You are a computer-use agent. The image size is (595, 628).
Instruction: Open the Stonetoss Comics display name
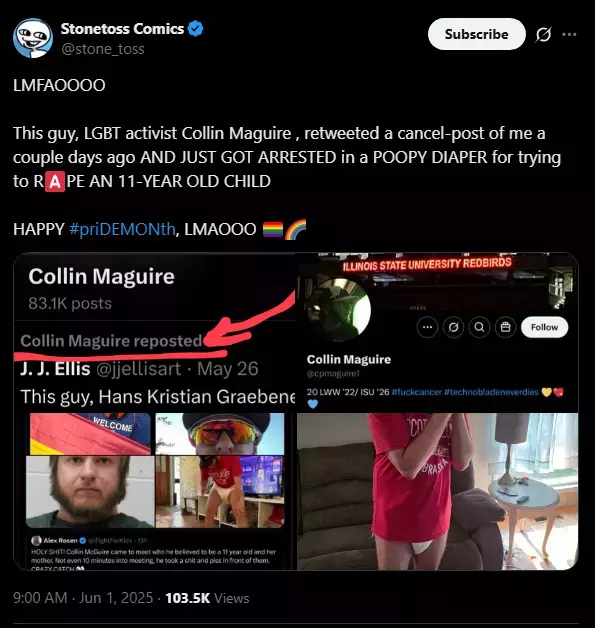click(x=122, y=29)
